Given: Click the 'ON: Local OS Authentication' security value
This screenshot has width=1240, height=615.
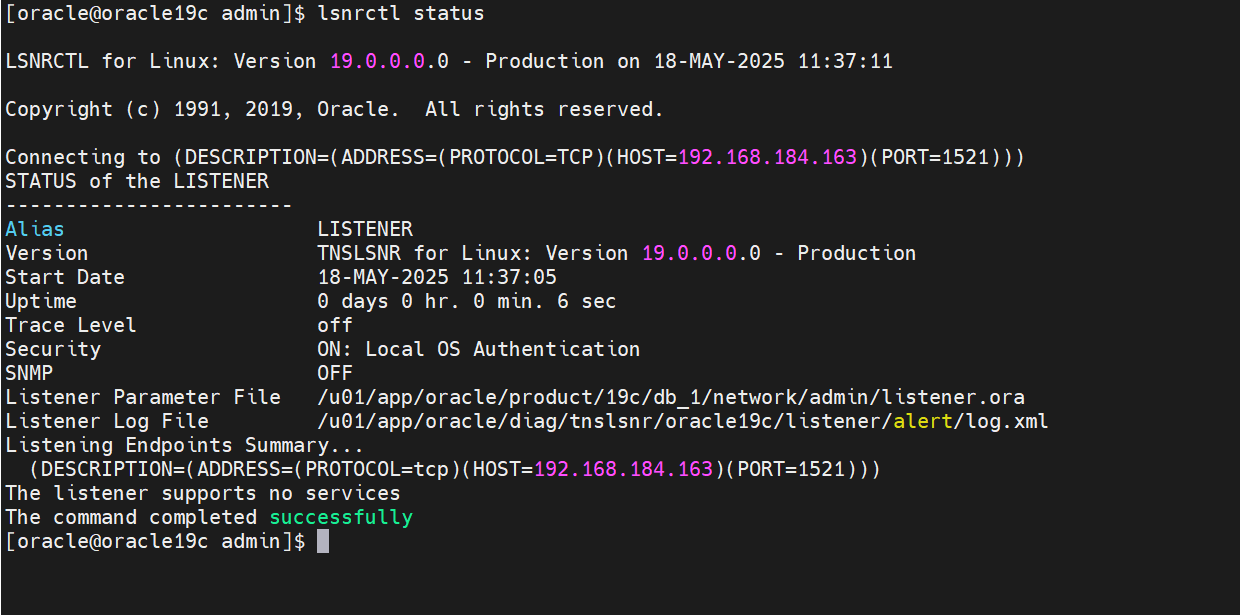Looking at the screenshot, I should click(x=479, y=350).
